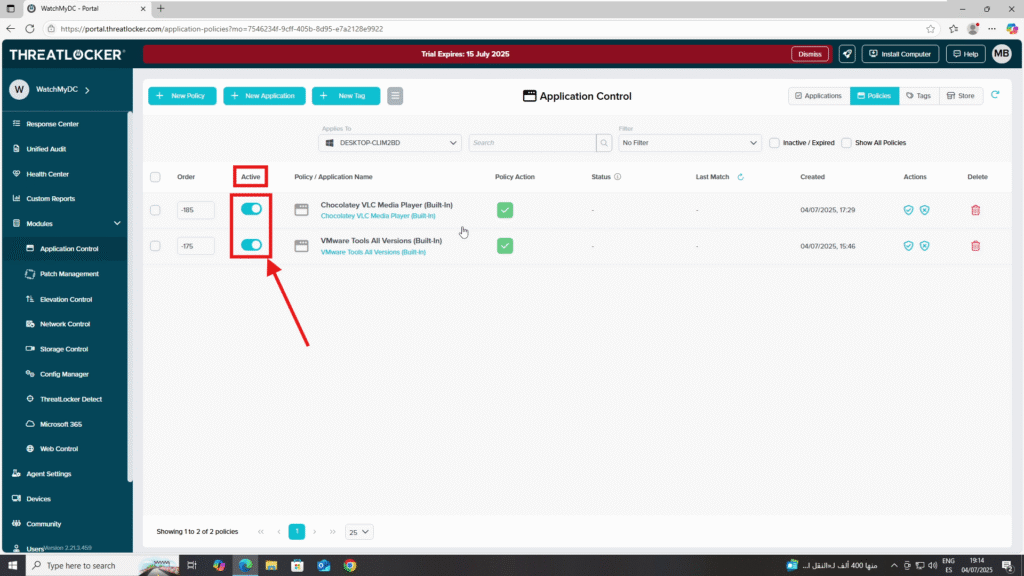Viewport: 1024px width, 576px height.
Task: Open the No Filter dropdown
Action: coord(690,142)
